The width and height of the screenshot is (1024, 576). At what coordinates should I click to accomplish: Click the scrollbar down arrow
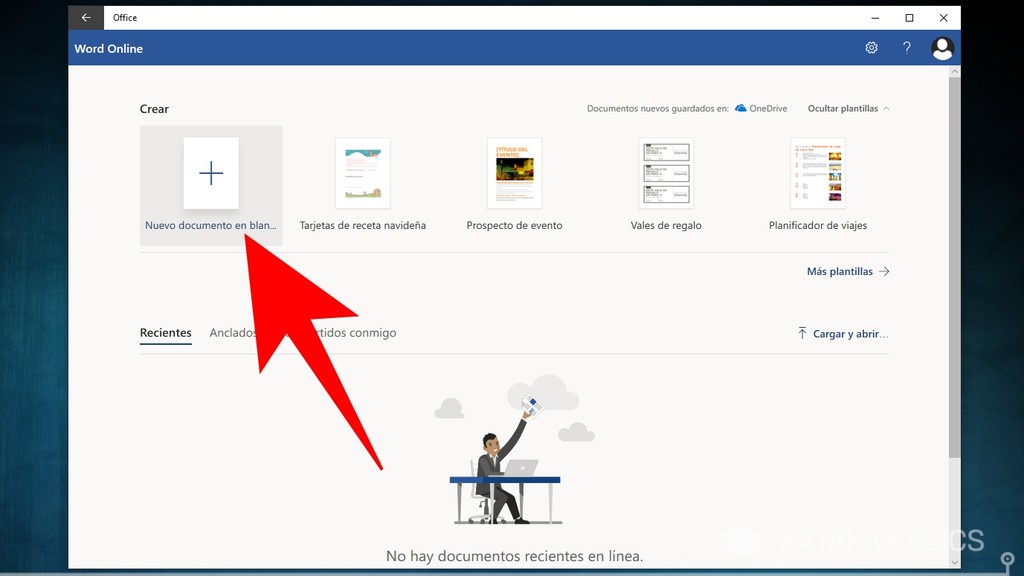click(x=954, y=562)
